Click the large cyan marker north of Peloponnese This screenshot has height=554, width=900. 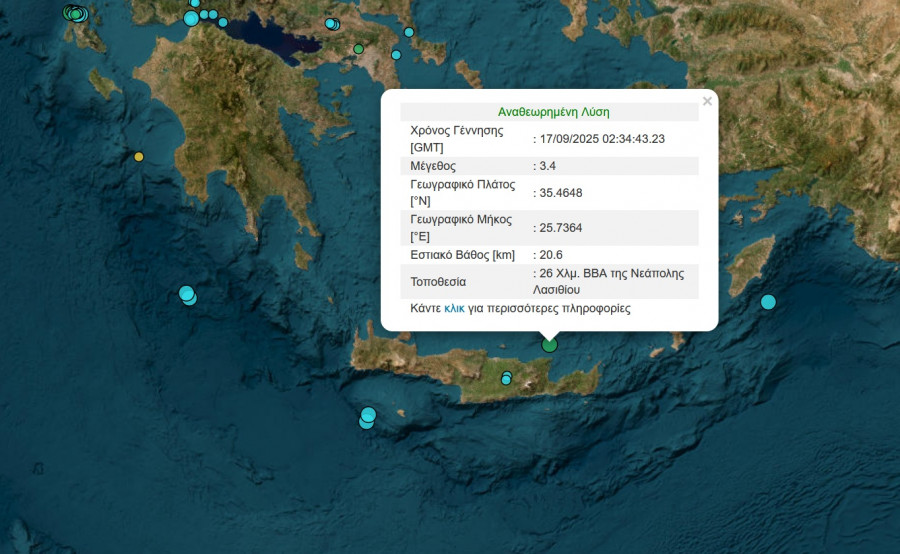pos(191,18)
